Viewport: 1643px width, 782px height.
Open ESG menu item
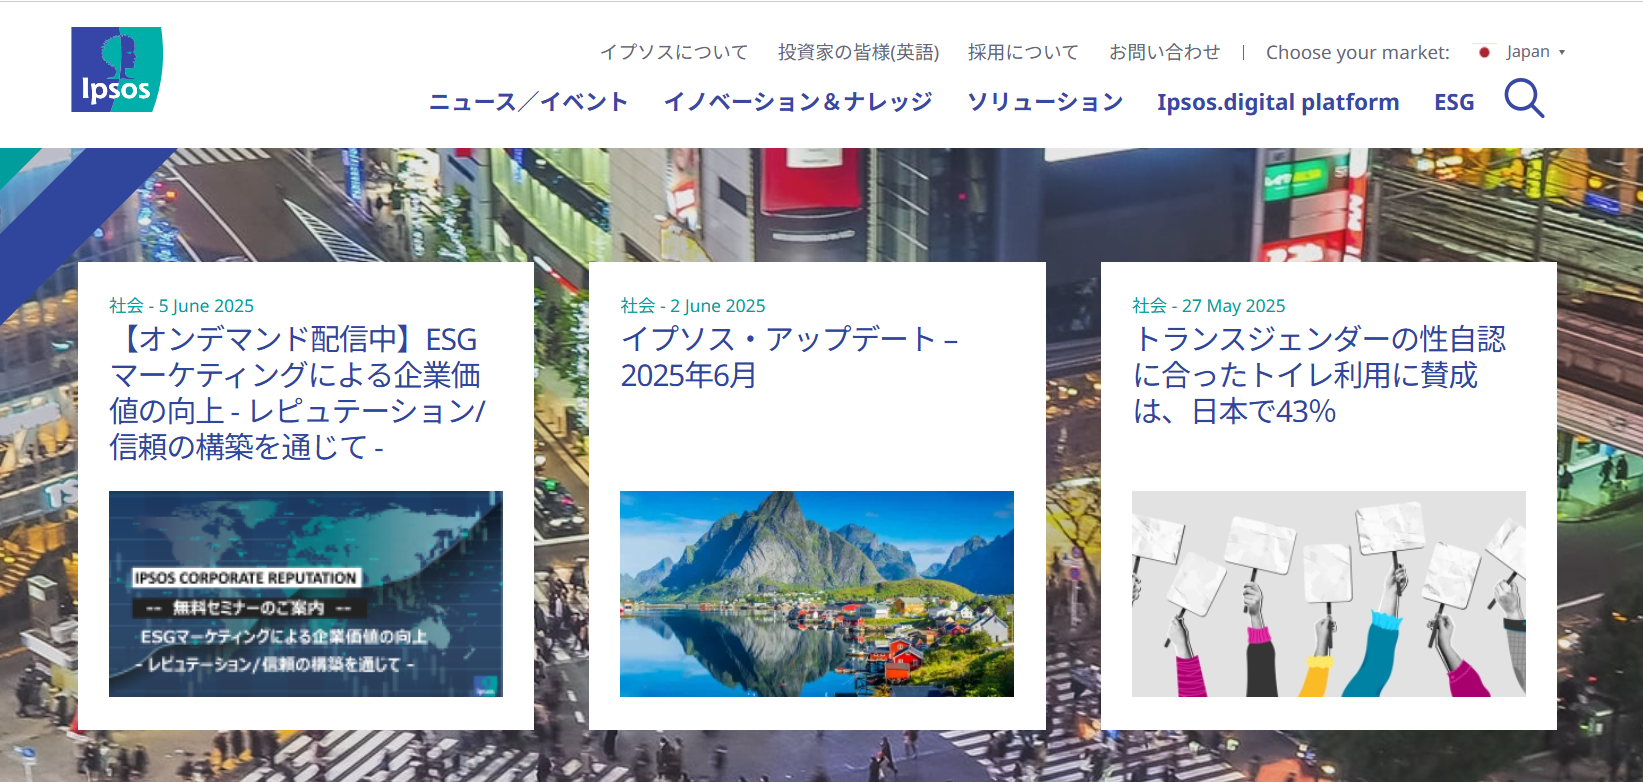point(1454,102)
